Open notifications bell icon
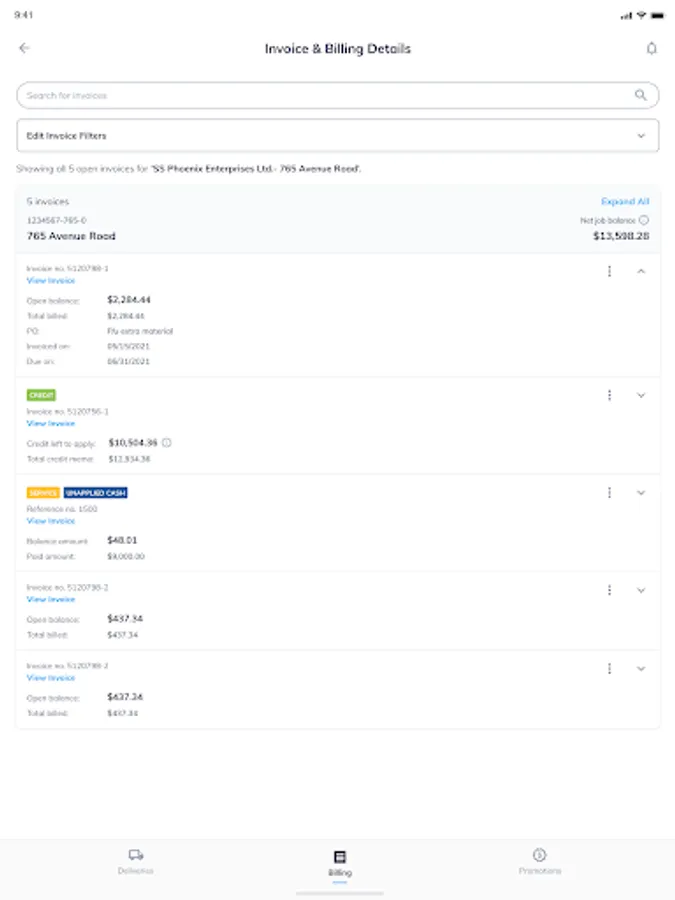Screen dimensions: 675x900 652,48
